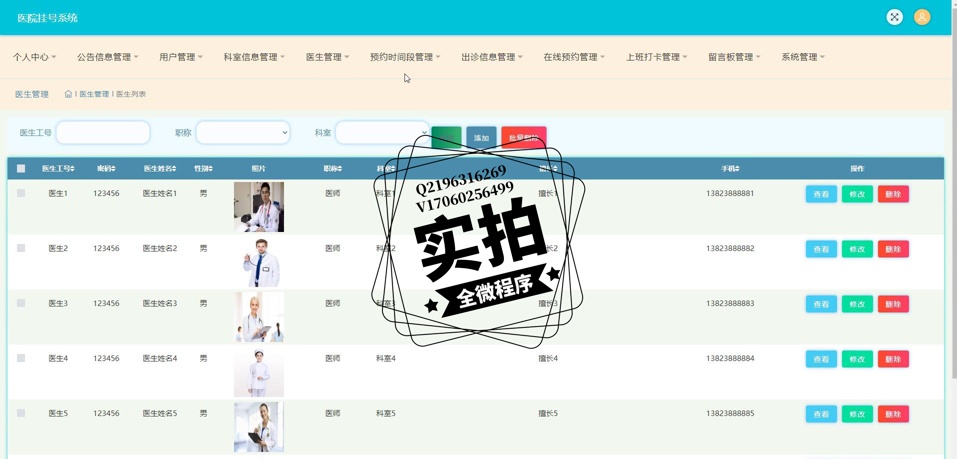Viewport: 957px width, 459px height.
Task: Open the 医生管理 navigation menu
Action: [328, 57]
